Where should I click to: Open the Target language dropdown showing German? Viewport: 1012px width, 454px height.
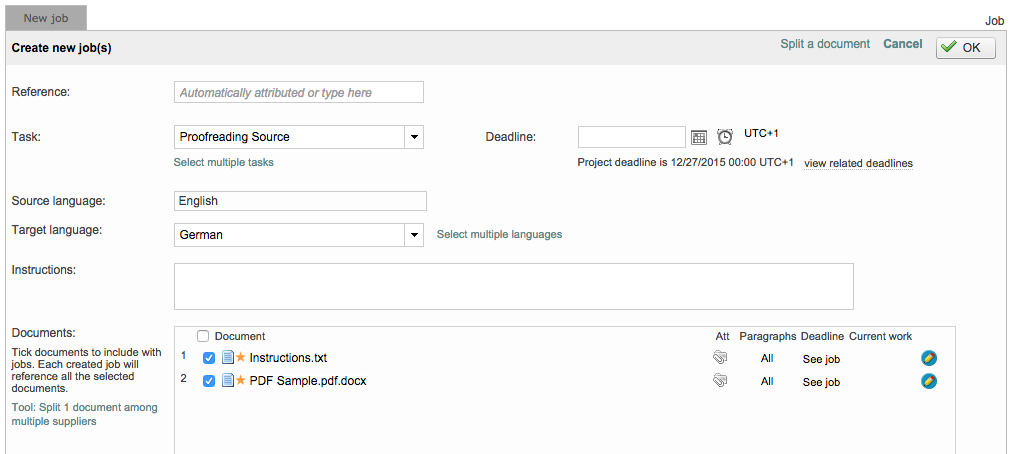414,235
